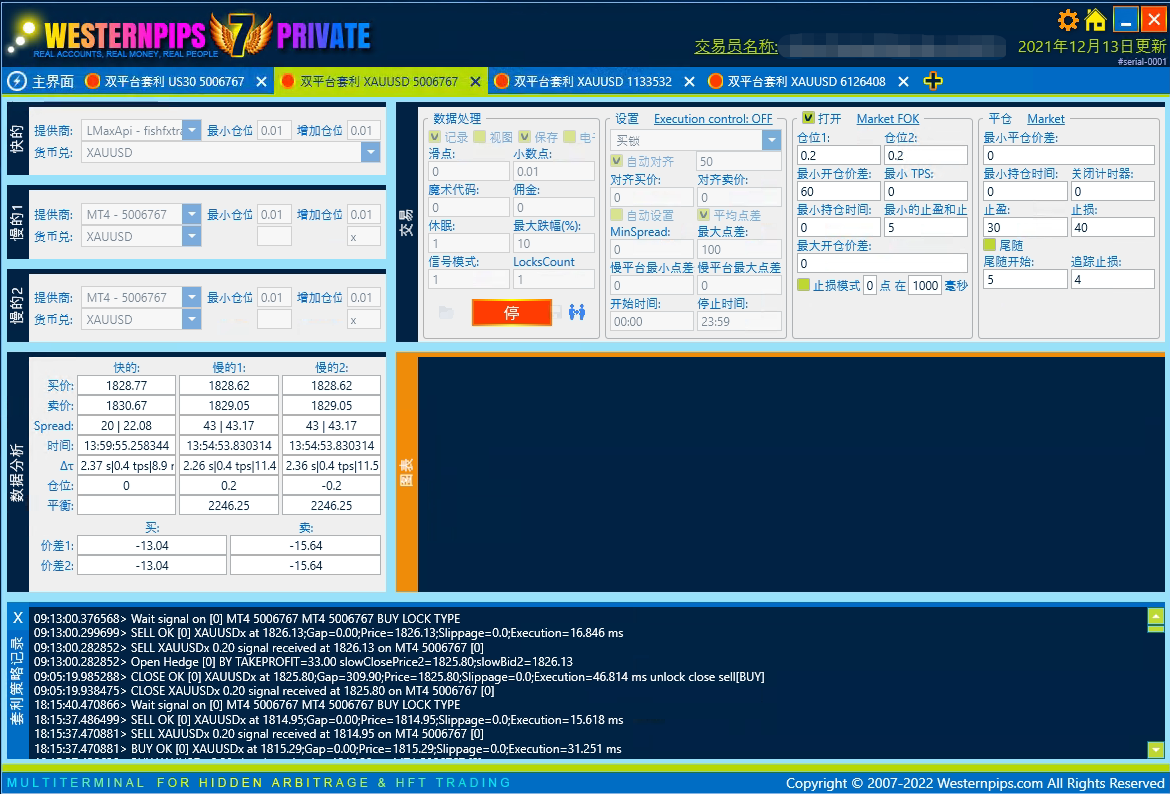Click the blue people icon beside 停 button

click(577, 312)
